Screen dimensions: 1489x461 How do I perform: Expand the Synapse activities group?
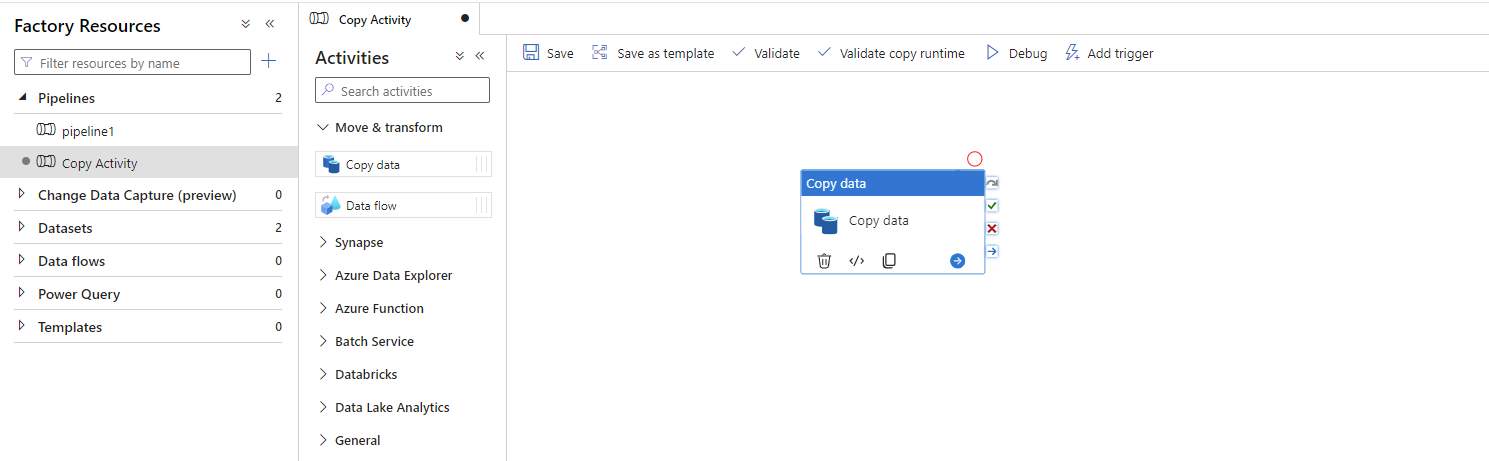(323, 242)
